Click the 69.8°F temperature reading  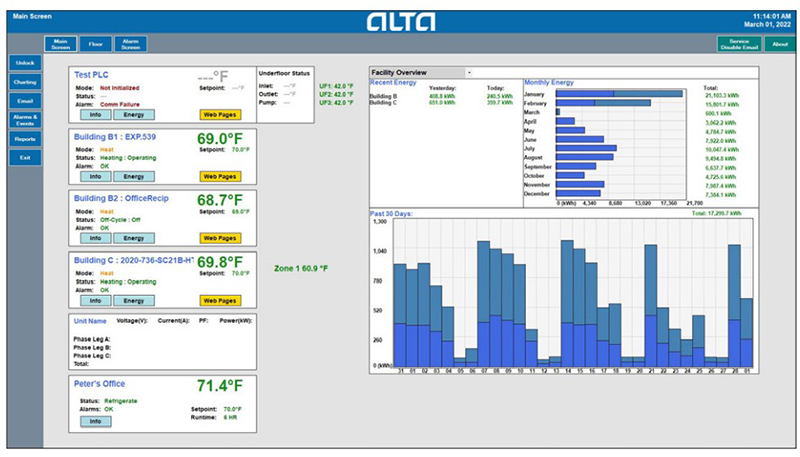220,262
